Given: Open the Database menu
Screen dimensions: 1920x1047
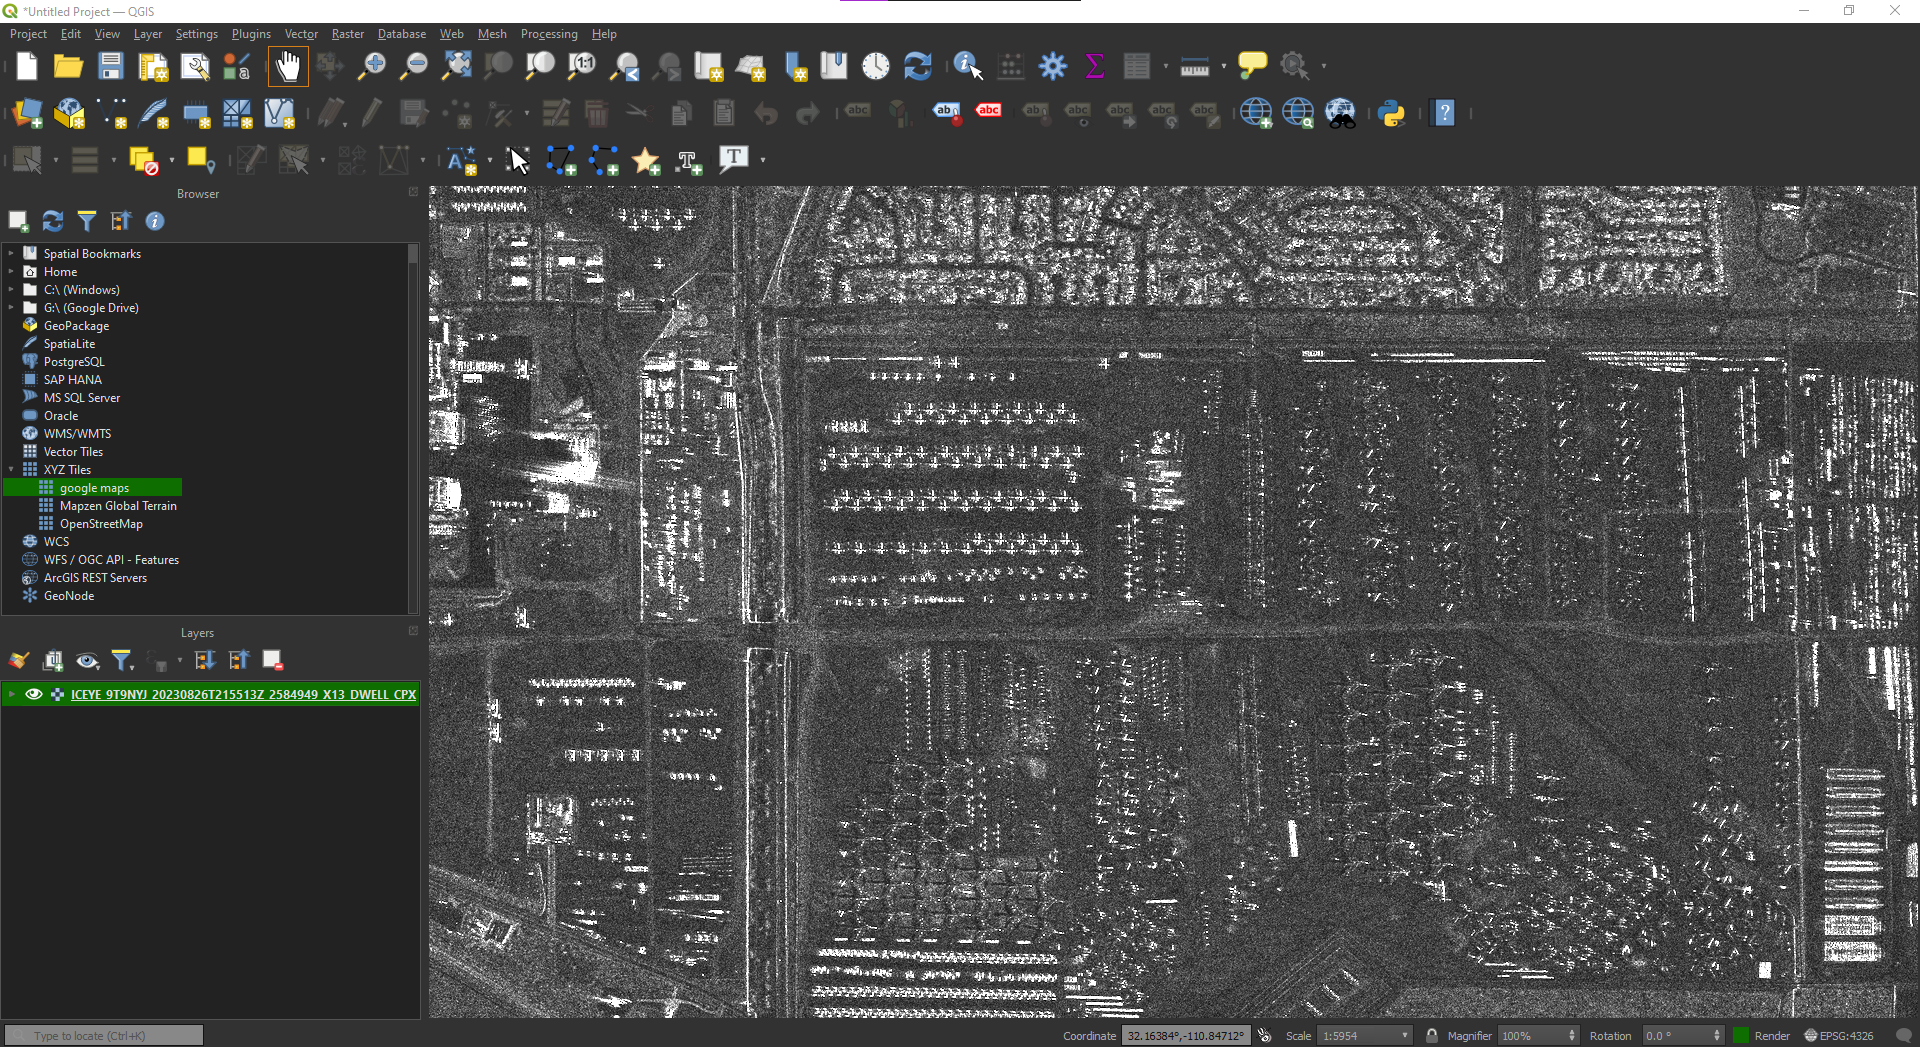Looking at the screenshot, I should pyautogui.click(x=402, y=34).
